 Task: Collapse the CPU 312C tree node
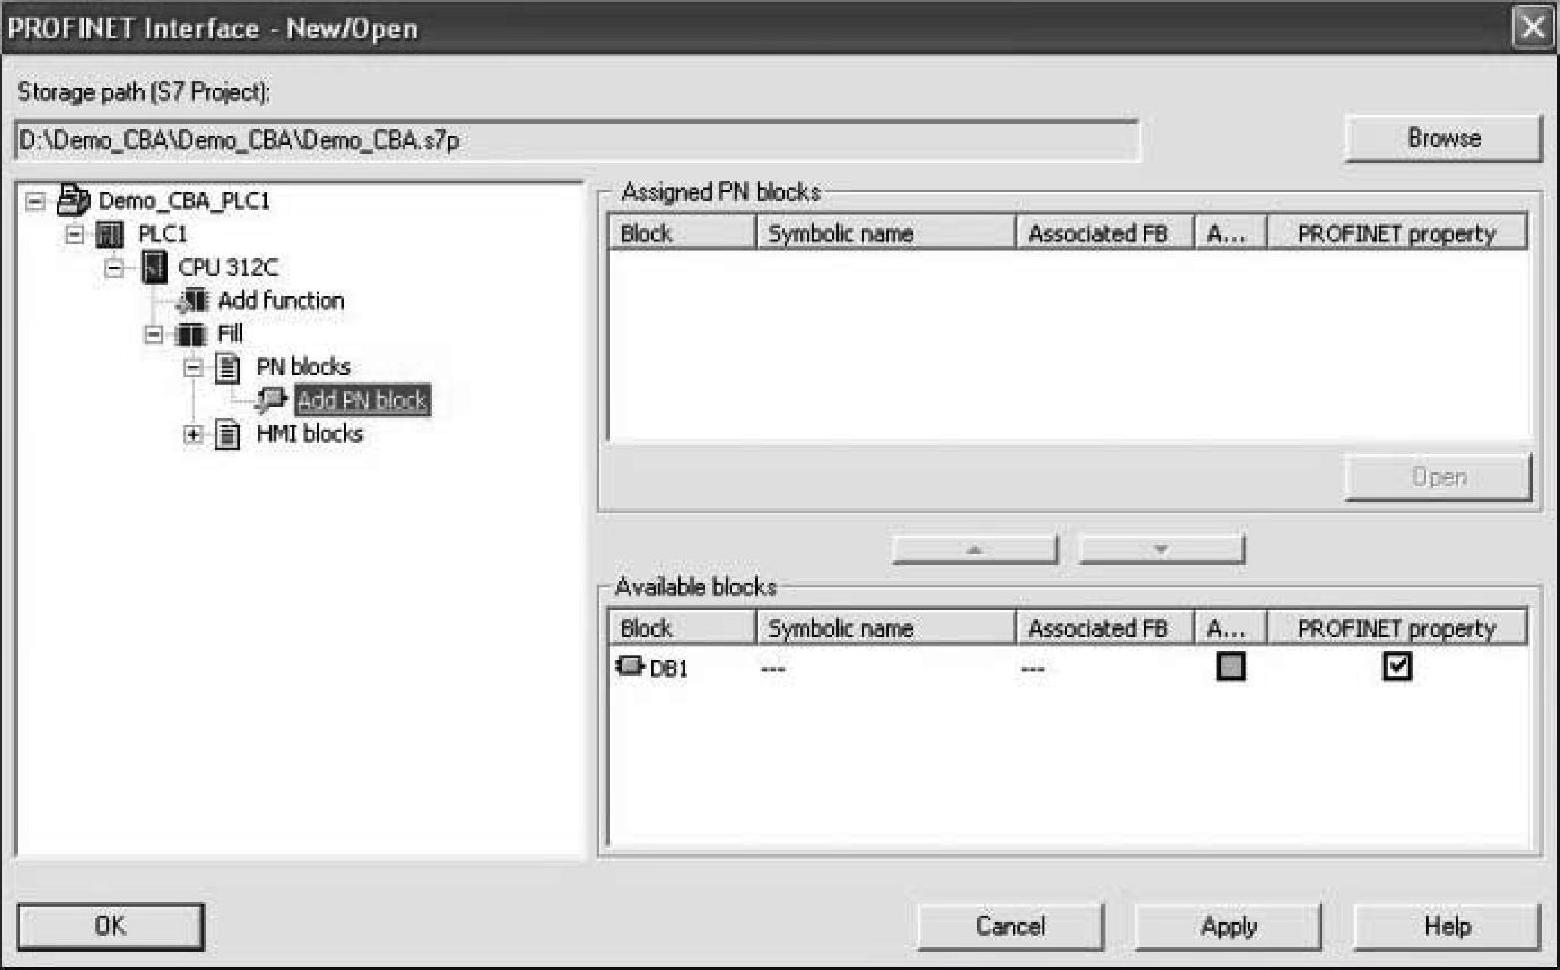point(114,267)
